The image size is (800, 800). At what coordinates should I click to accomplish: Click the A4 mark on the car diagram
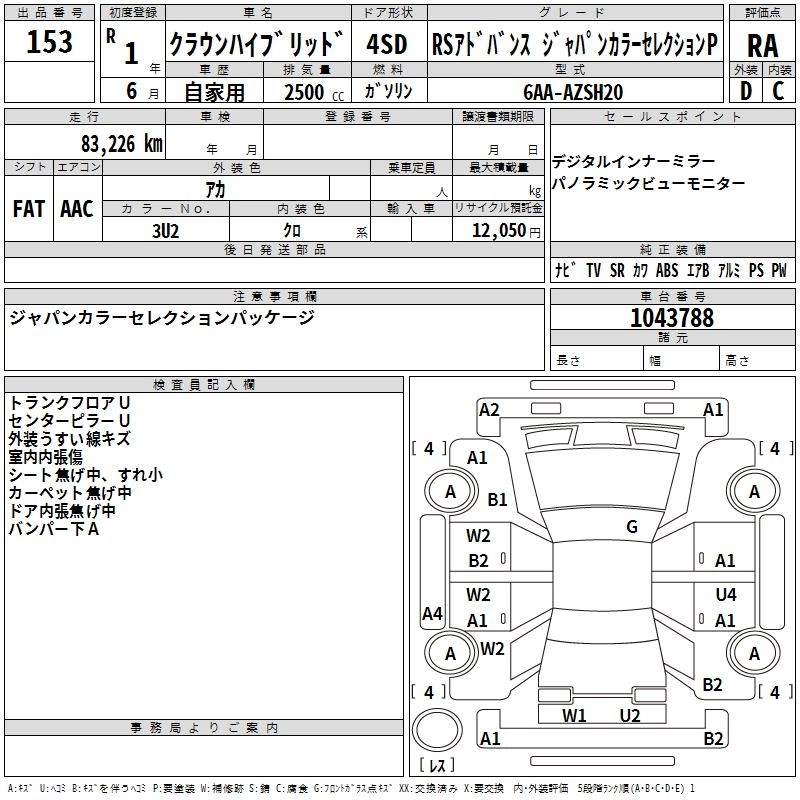[432, 613]
